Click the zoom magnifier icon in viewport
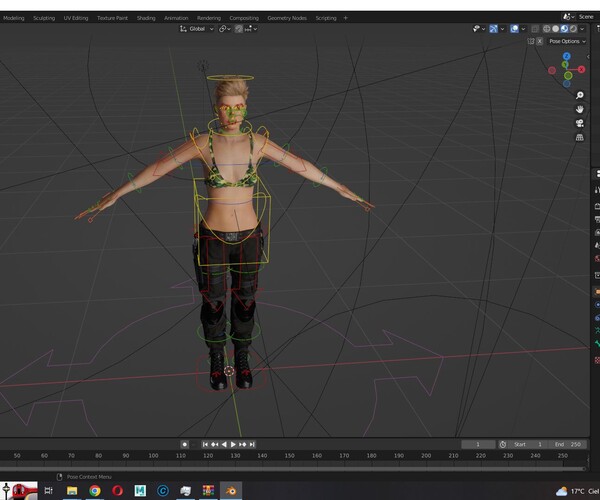Image resolution: width=600 pixels, height=500 pixels. tap(580, 95)
